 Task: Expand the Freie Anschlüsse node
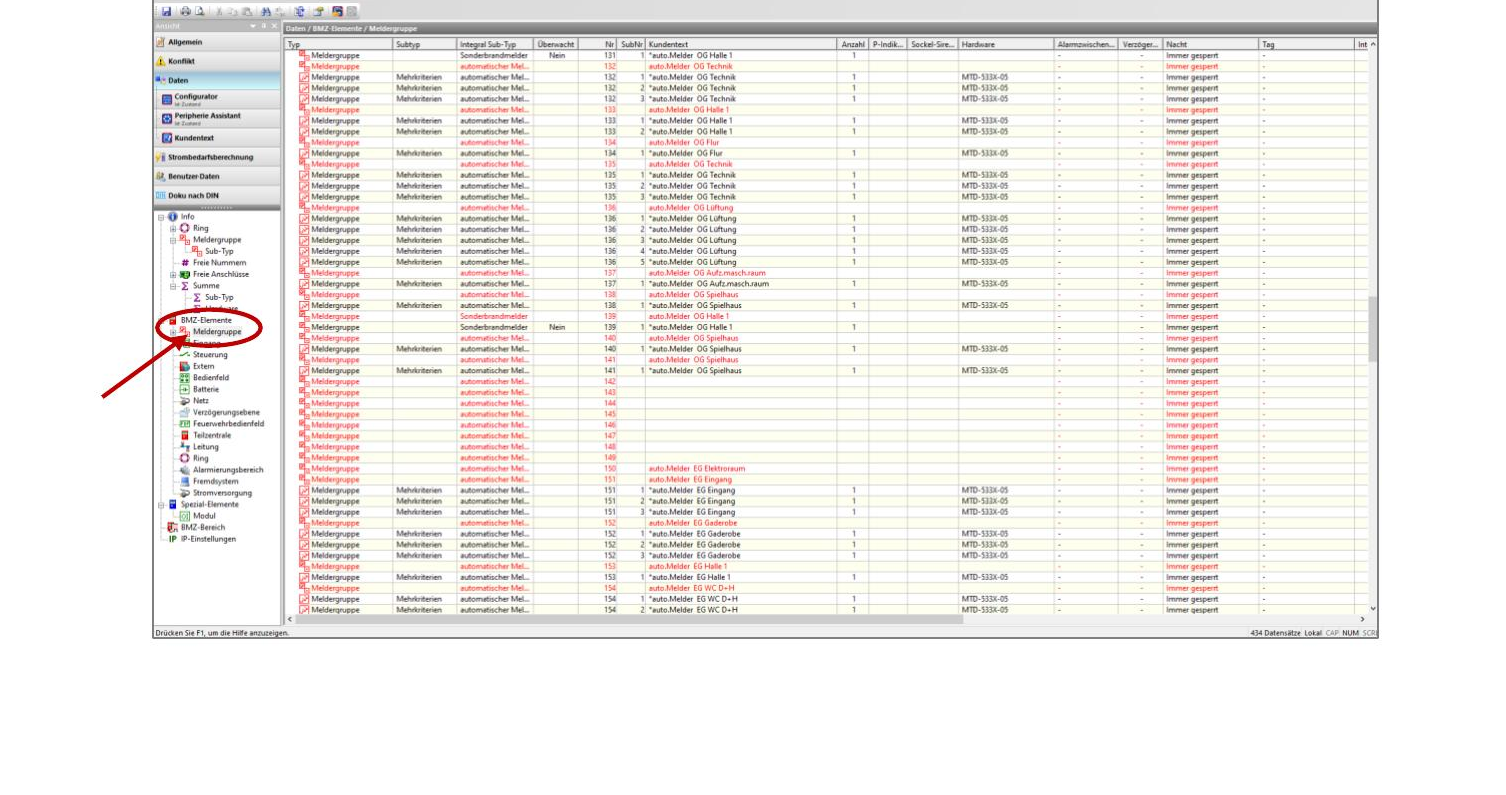[172, 274]
